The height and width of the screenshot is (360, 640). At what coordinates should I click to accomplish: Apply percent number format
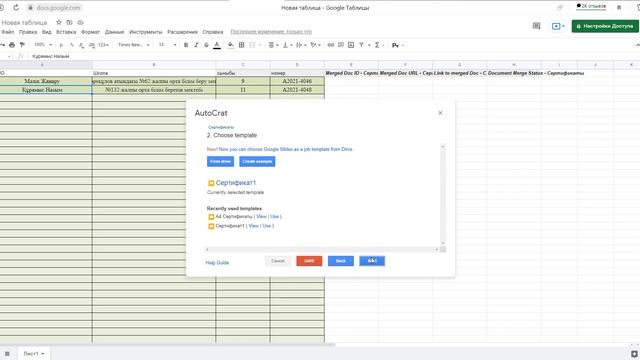coord(72,45)
